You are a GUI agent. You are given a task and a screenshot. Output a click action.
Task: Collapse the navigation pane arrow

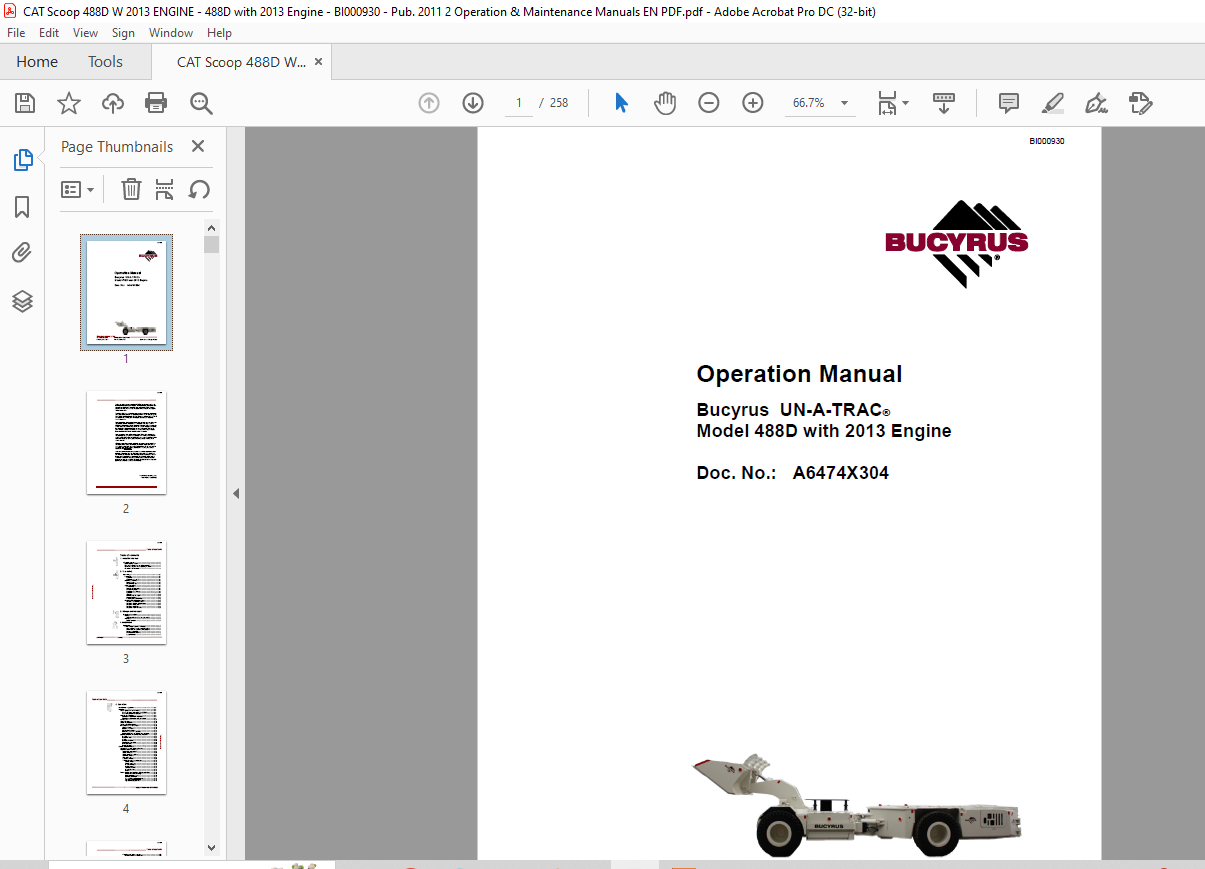tap(236, 493)
